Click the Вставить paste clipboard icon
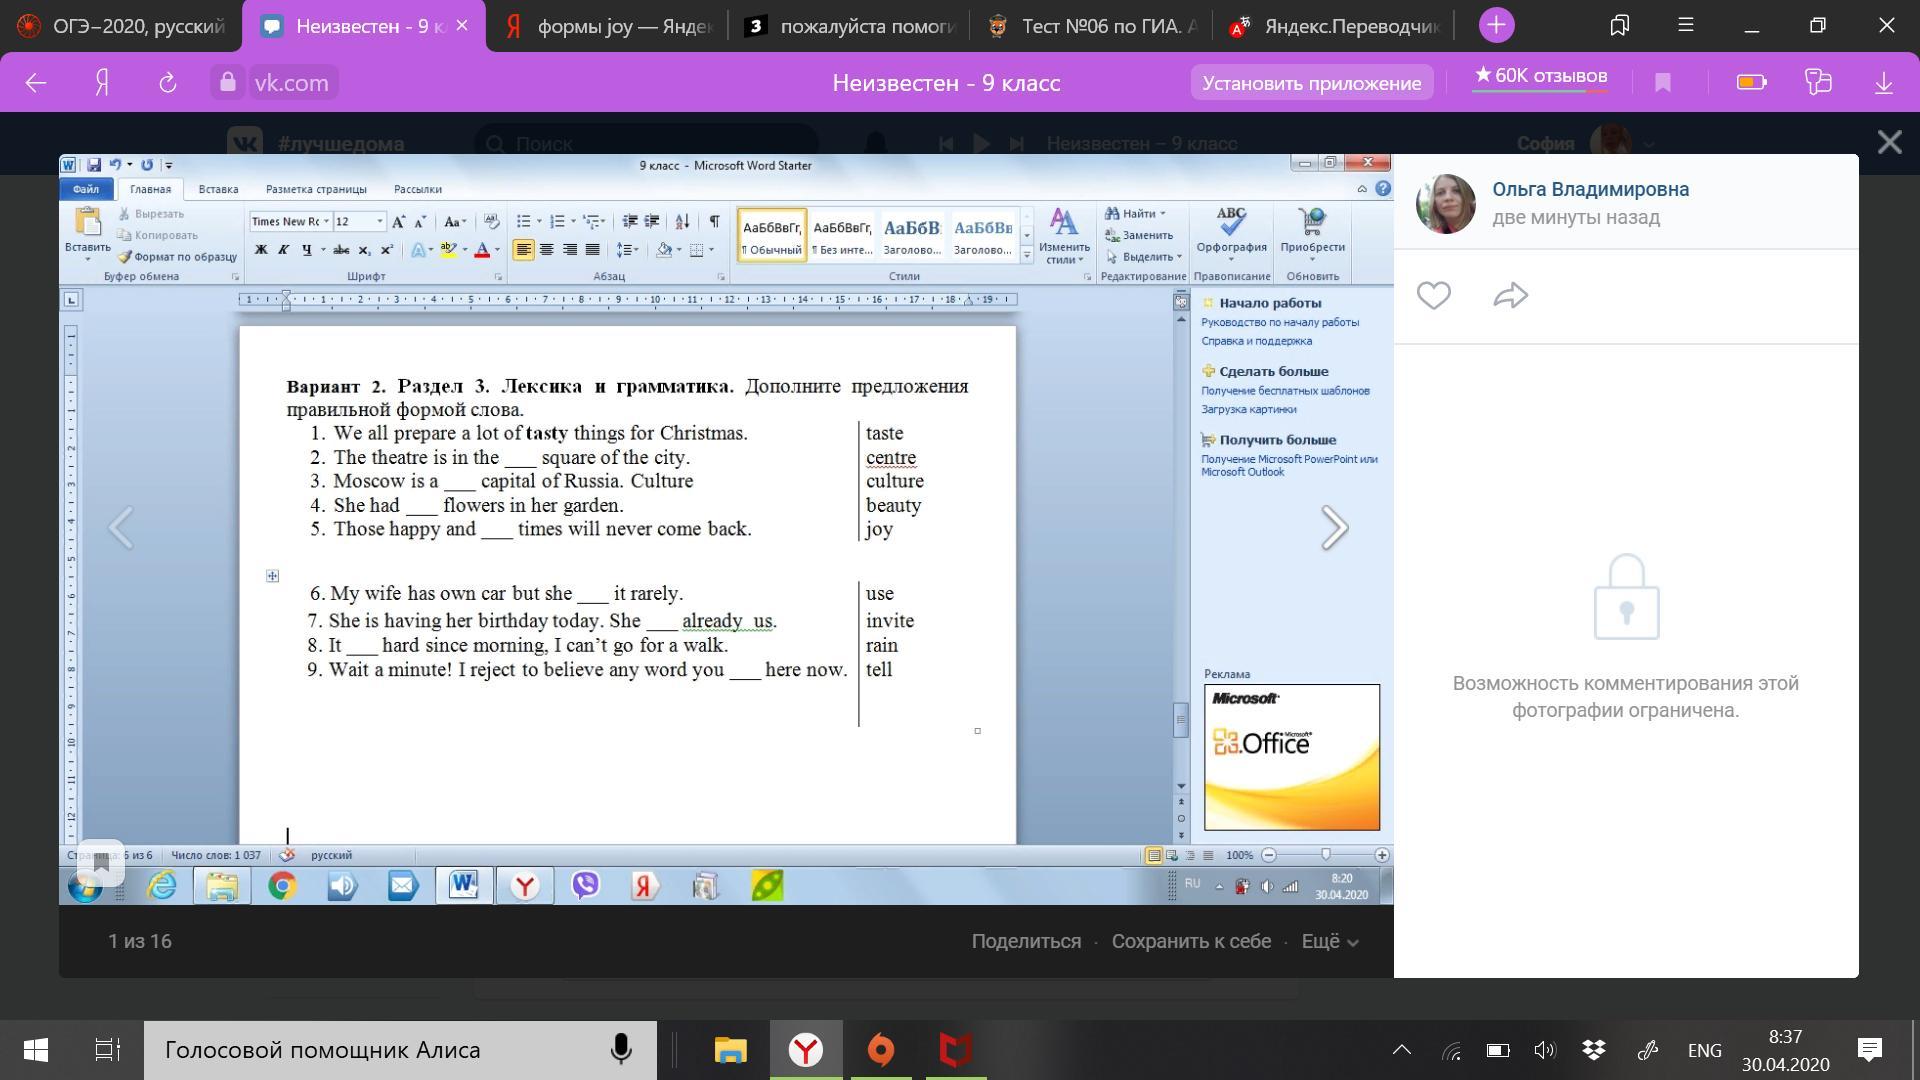This screenshot has height=1080, width=1920. 88,222
